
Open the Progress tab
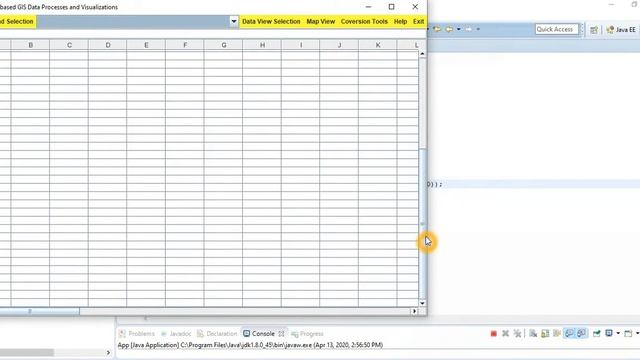click(307, 334)
